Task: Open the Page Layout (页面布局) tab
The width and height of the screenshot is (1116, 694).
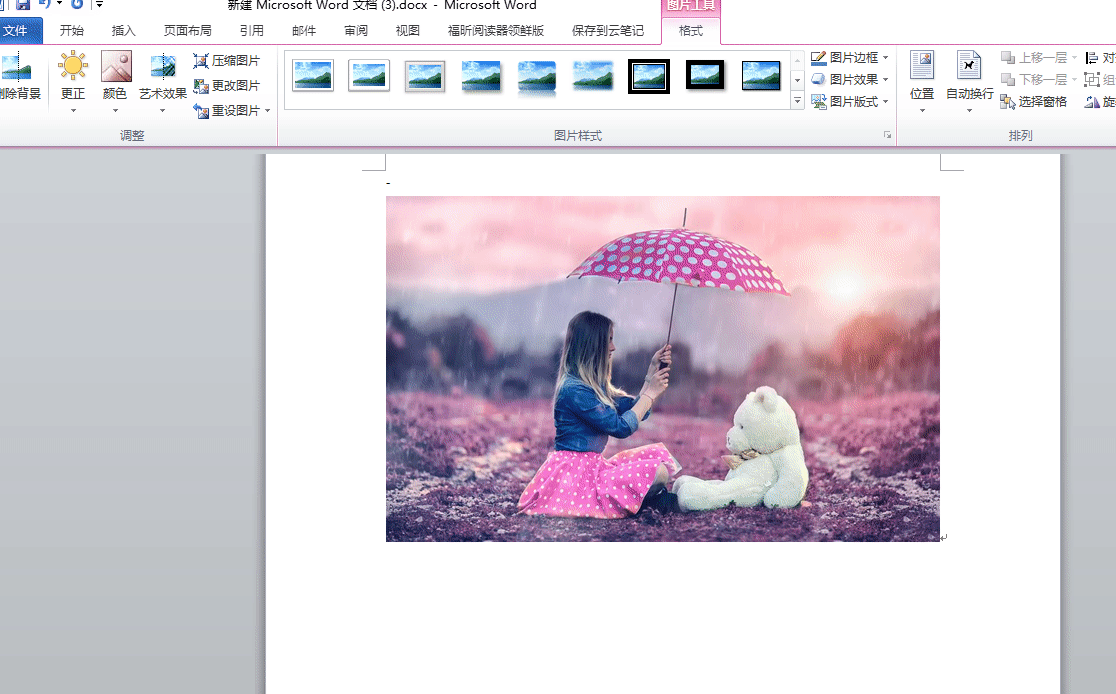Action: tap(188, 31)
